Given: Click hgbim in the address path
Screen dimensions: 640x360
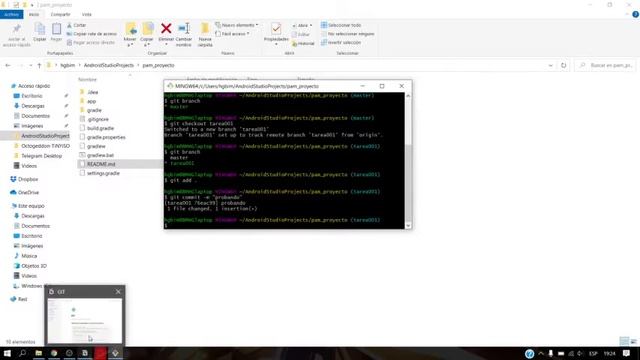Looking at the screenshot, I should [x=68, y=65].
